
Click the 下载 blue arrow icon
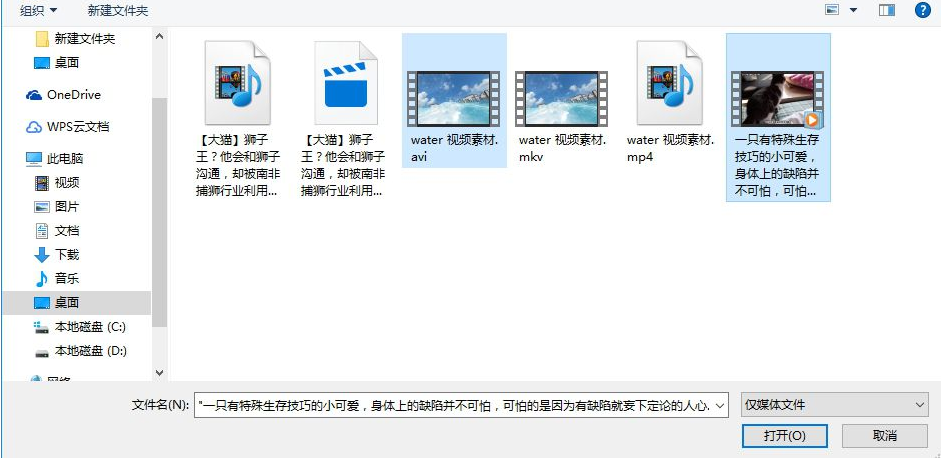(41, 255)
